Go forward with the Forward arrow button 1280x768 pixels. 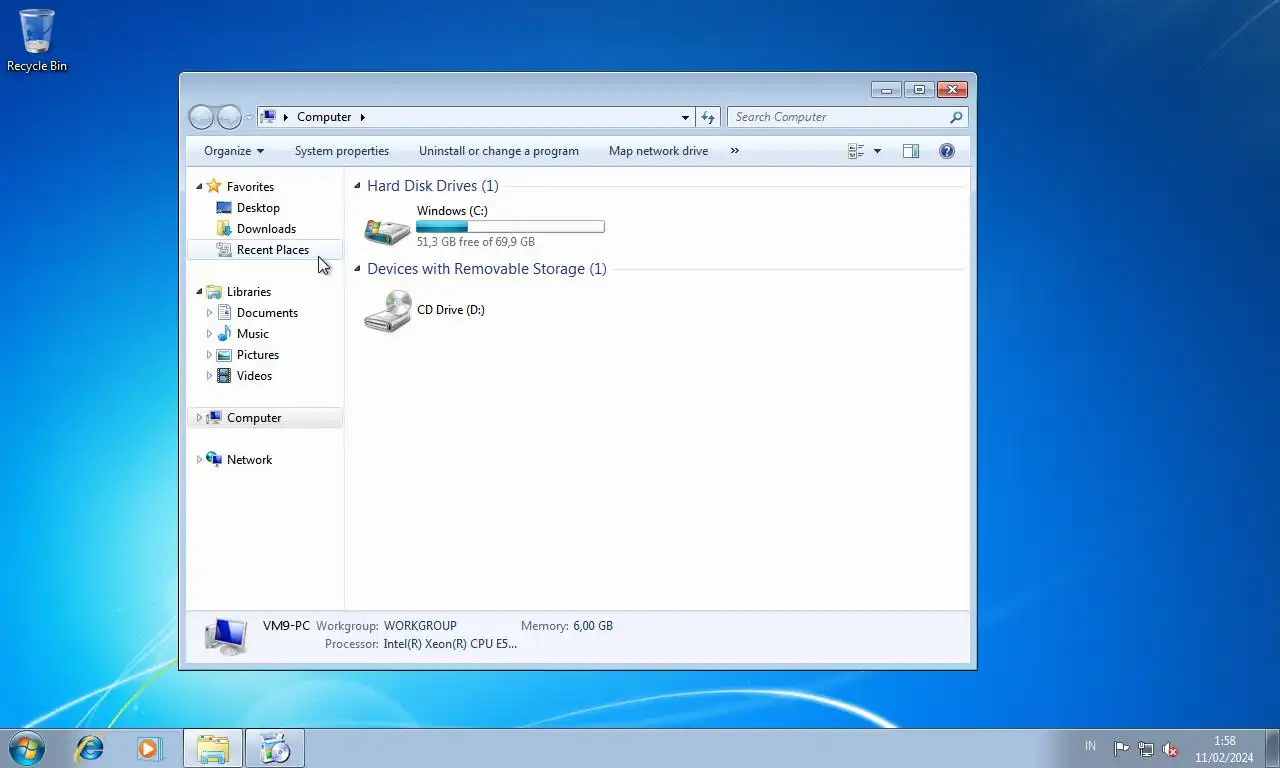tap(229, 117)
